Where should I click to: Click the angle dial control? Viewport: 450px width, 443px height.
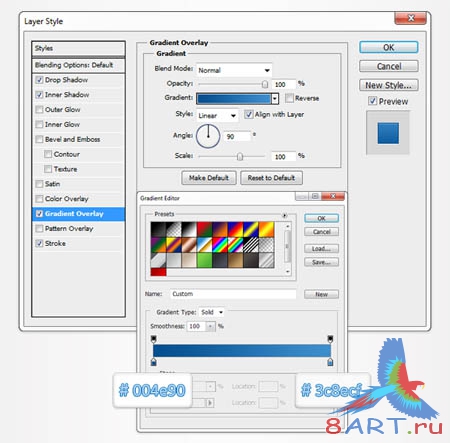208,136
